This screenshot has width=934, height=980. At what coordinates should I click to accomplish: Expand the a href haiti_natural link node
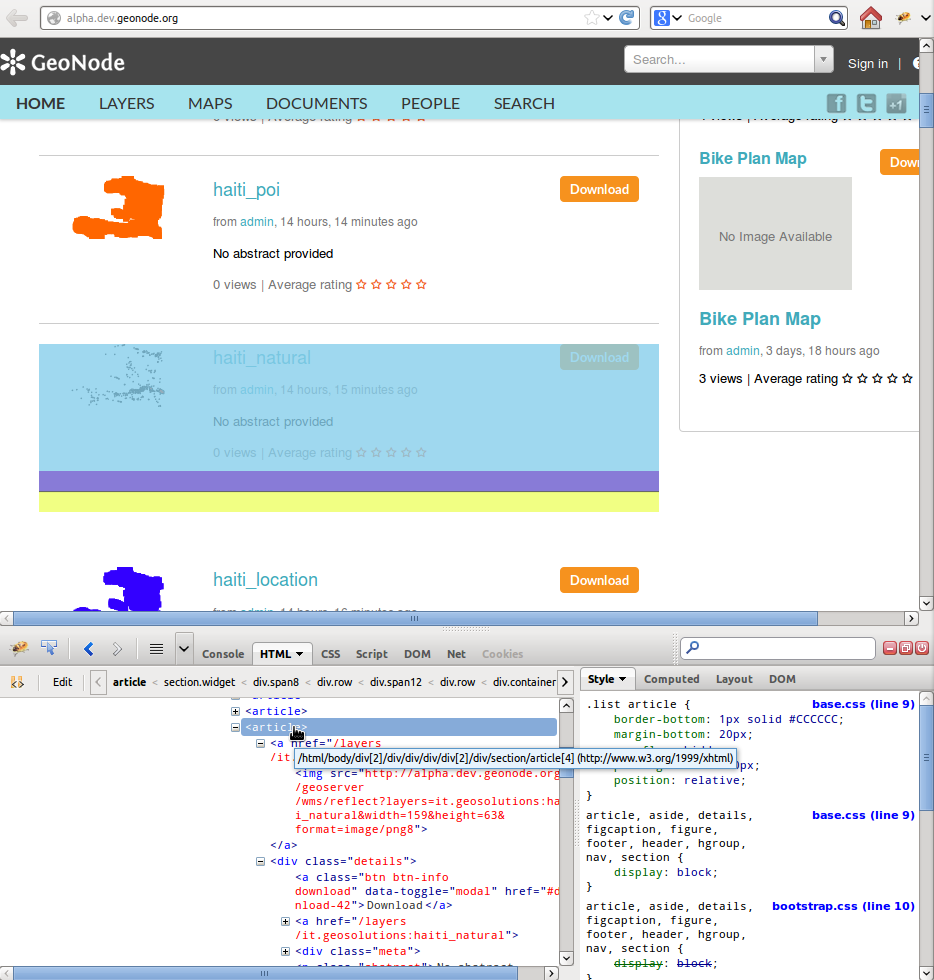(x=285, y=921)
